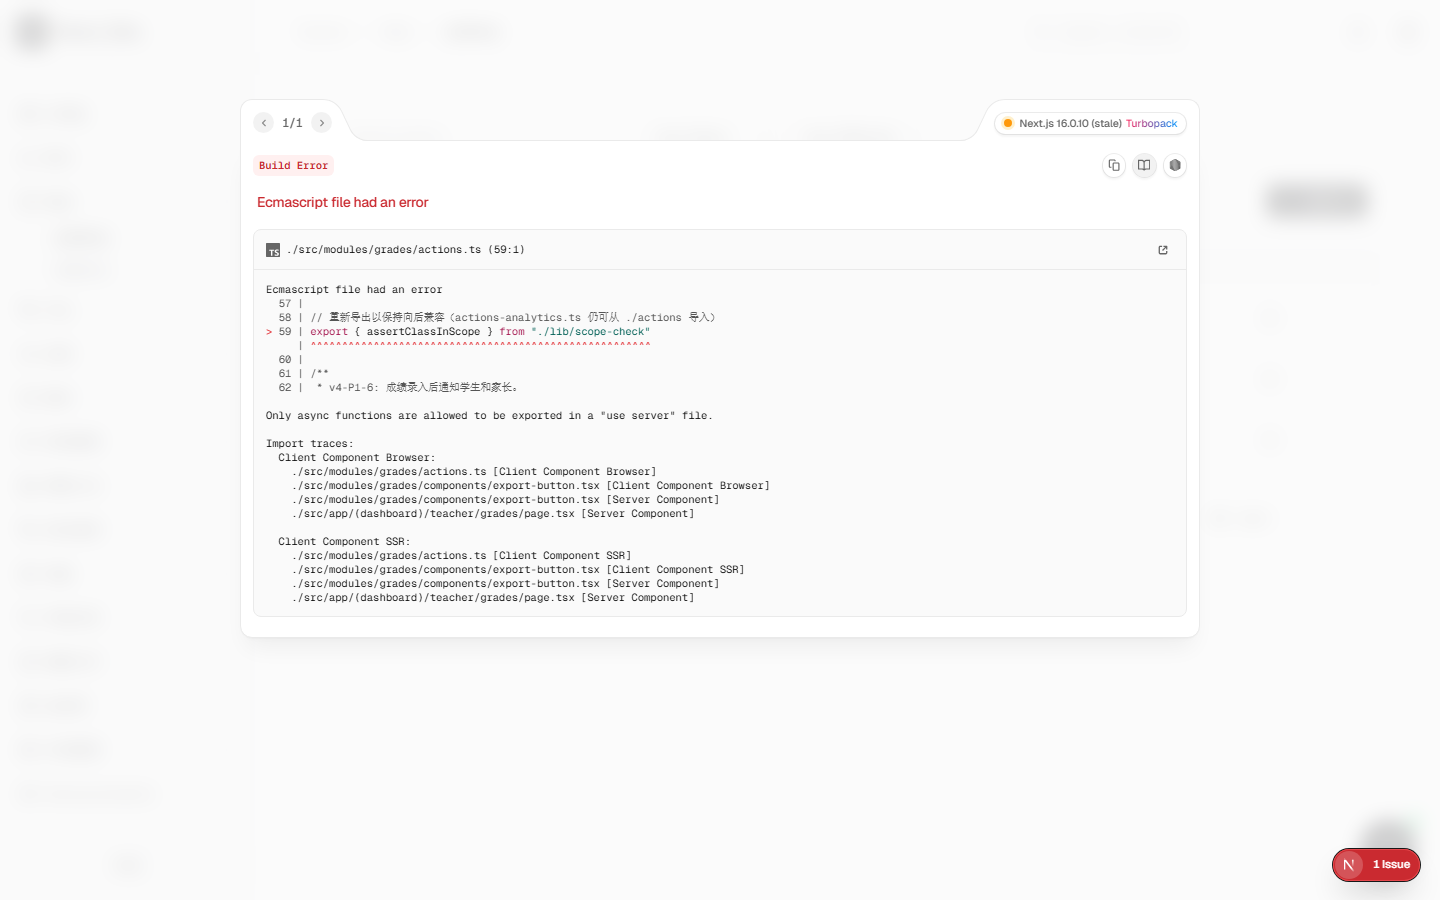Go to previous error with left chevron
Image resolution: width=1440 pixels, height=900 pixels.
point(264,123)
